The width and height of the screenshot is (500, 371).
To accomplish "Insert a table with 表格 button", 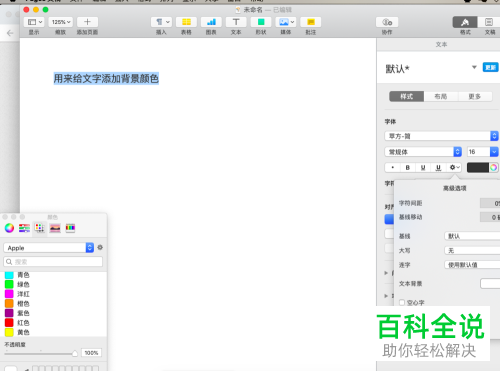I will click(x=186, y=22).
